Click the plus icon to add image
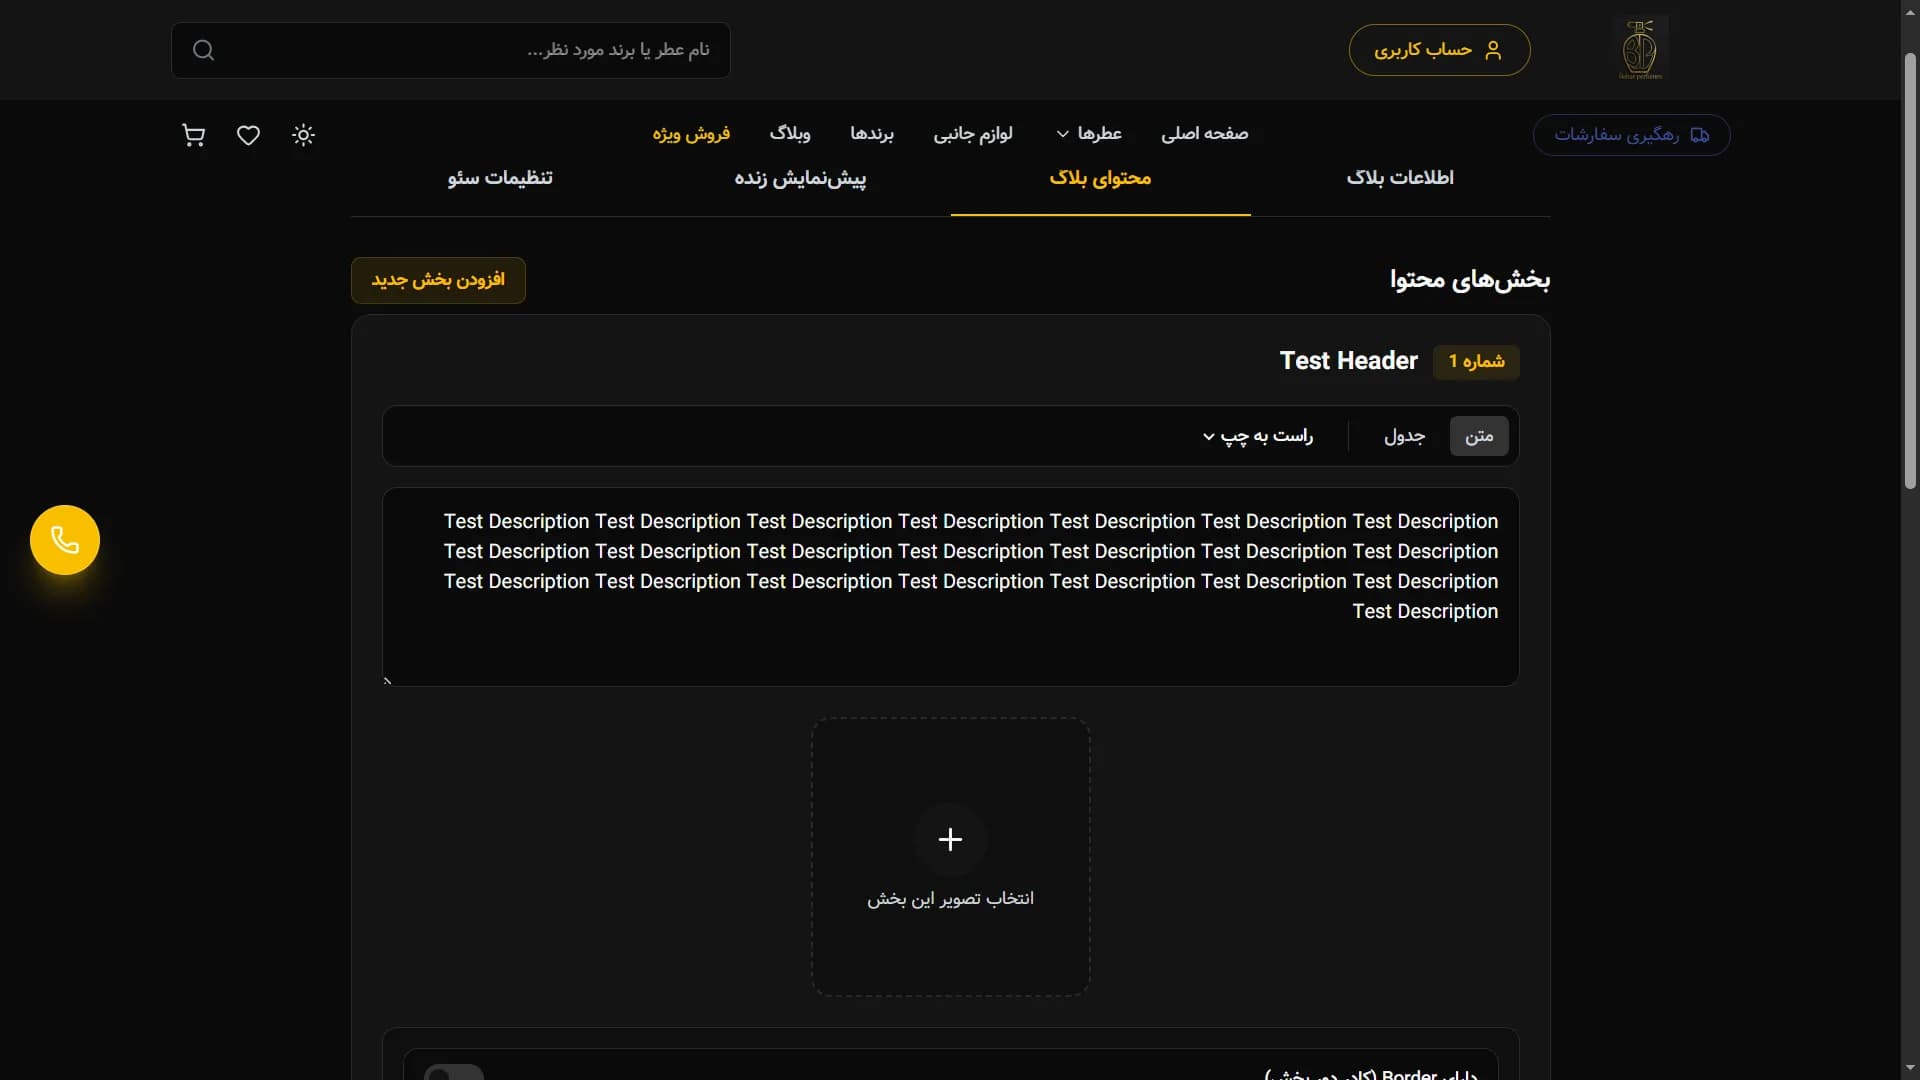The image size is (1920, 1080). 950,839
